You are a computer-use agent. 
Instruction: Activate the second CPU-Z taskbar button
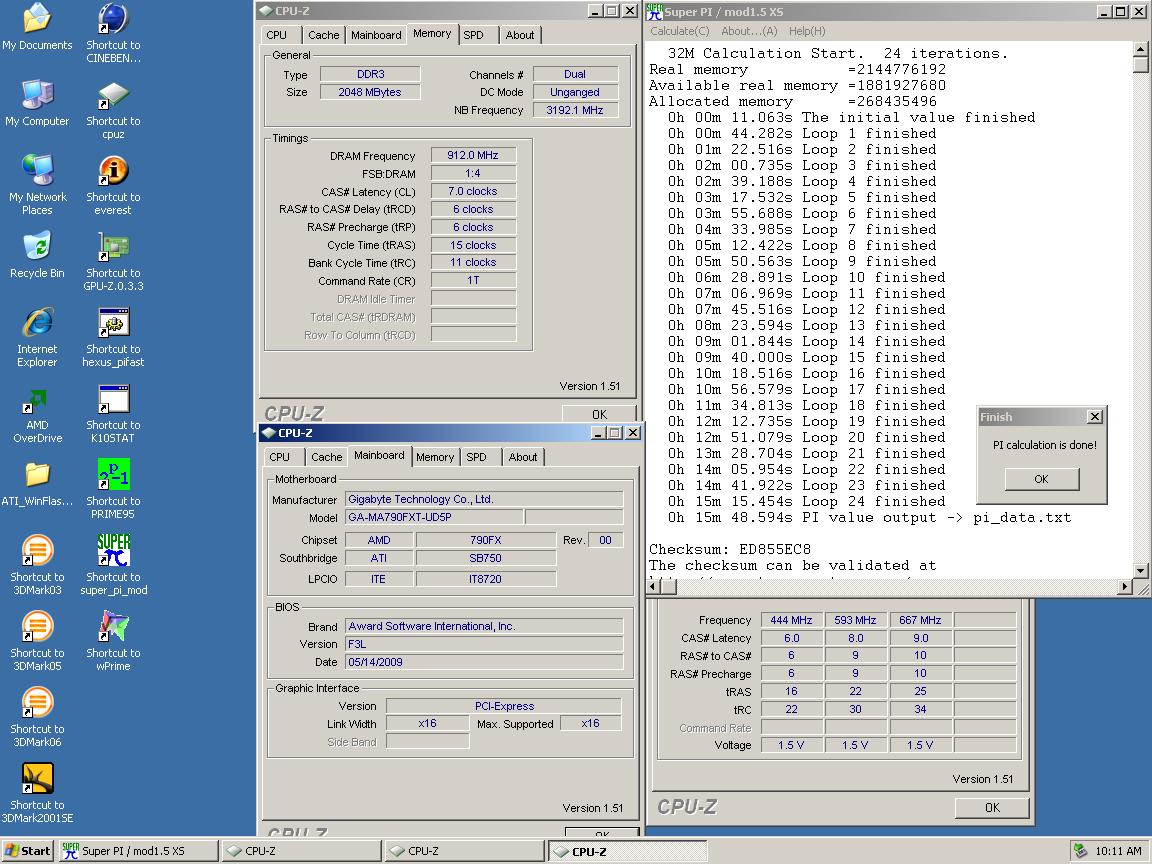pos(464,851)
